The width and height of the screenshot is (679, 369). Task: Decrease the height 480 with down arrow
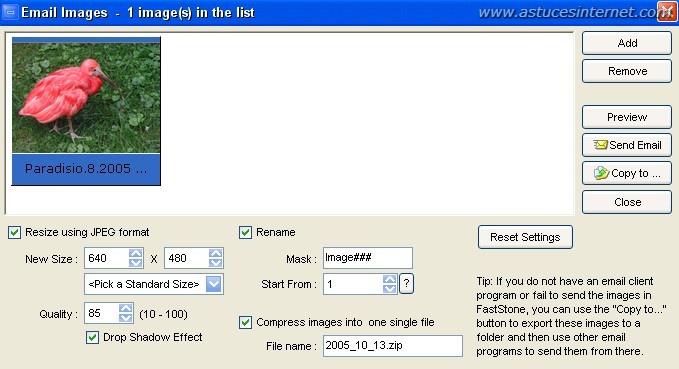[216, 263]
